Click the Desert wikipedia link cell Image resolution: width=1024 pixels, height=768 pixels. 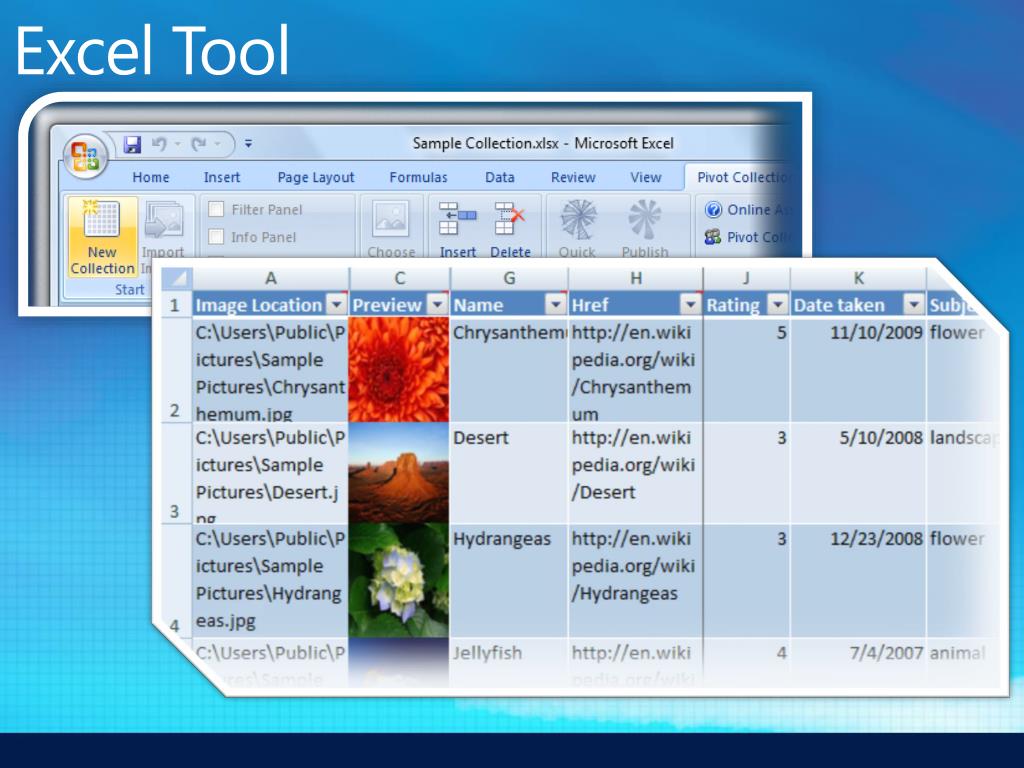635,473
